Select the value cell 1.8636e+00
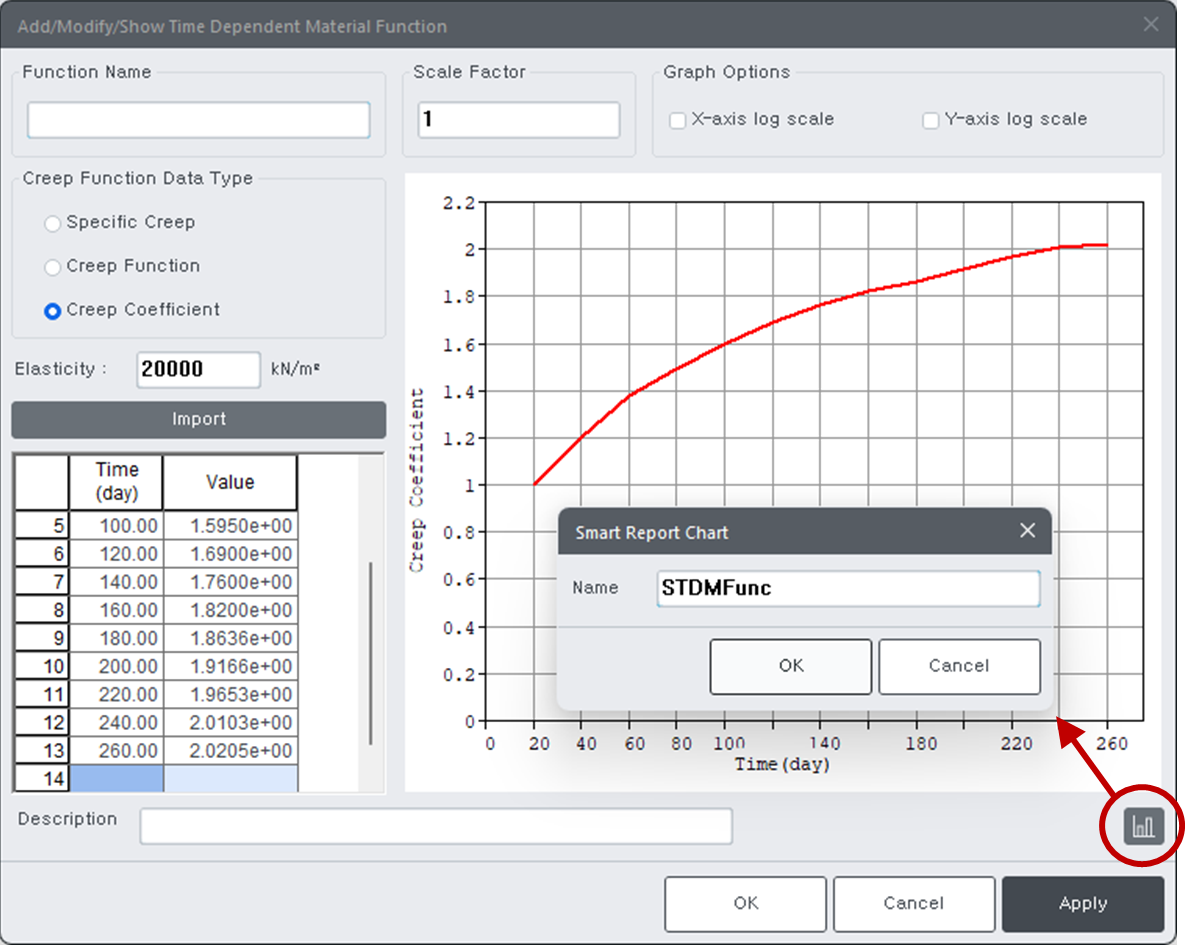1185x945 pixels. pos(231,637)
